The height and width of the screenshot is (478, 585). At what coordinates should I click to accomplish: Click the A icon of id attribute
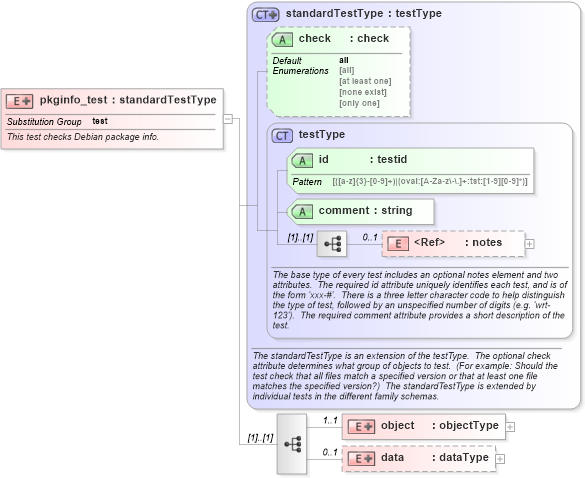(x=302, y=161)
